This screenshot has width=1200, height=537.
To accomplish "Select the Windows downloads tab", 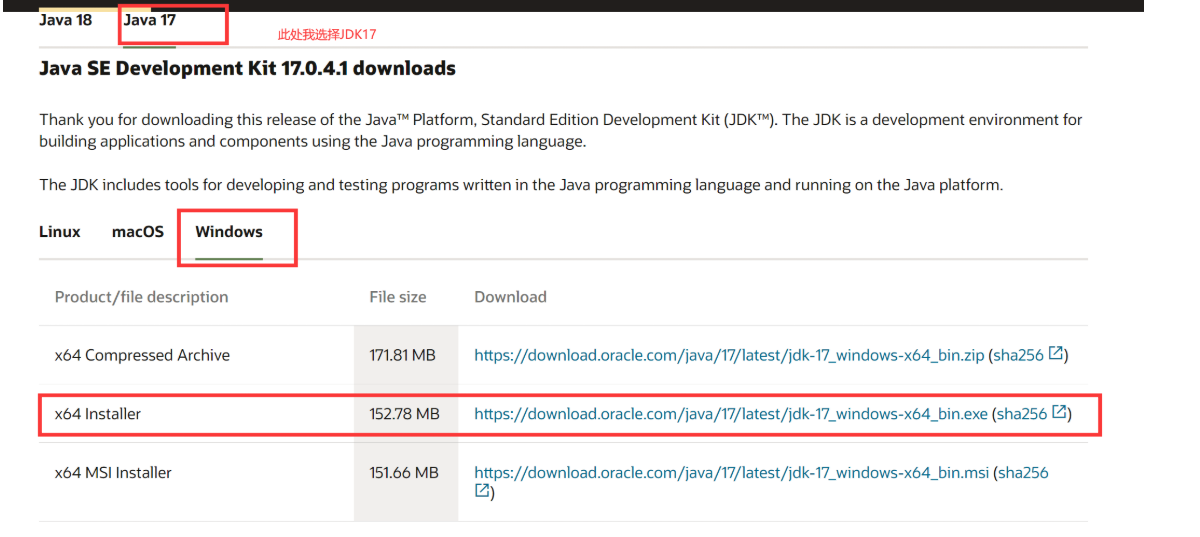I will [x=229, y=231].
